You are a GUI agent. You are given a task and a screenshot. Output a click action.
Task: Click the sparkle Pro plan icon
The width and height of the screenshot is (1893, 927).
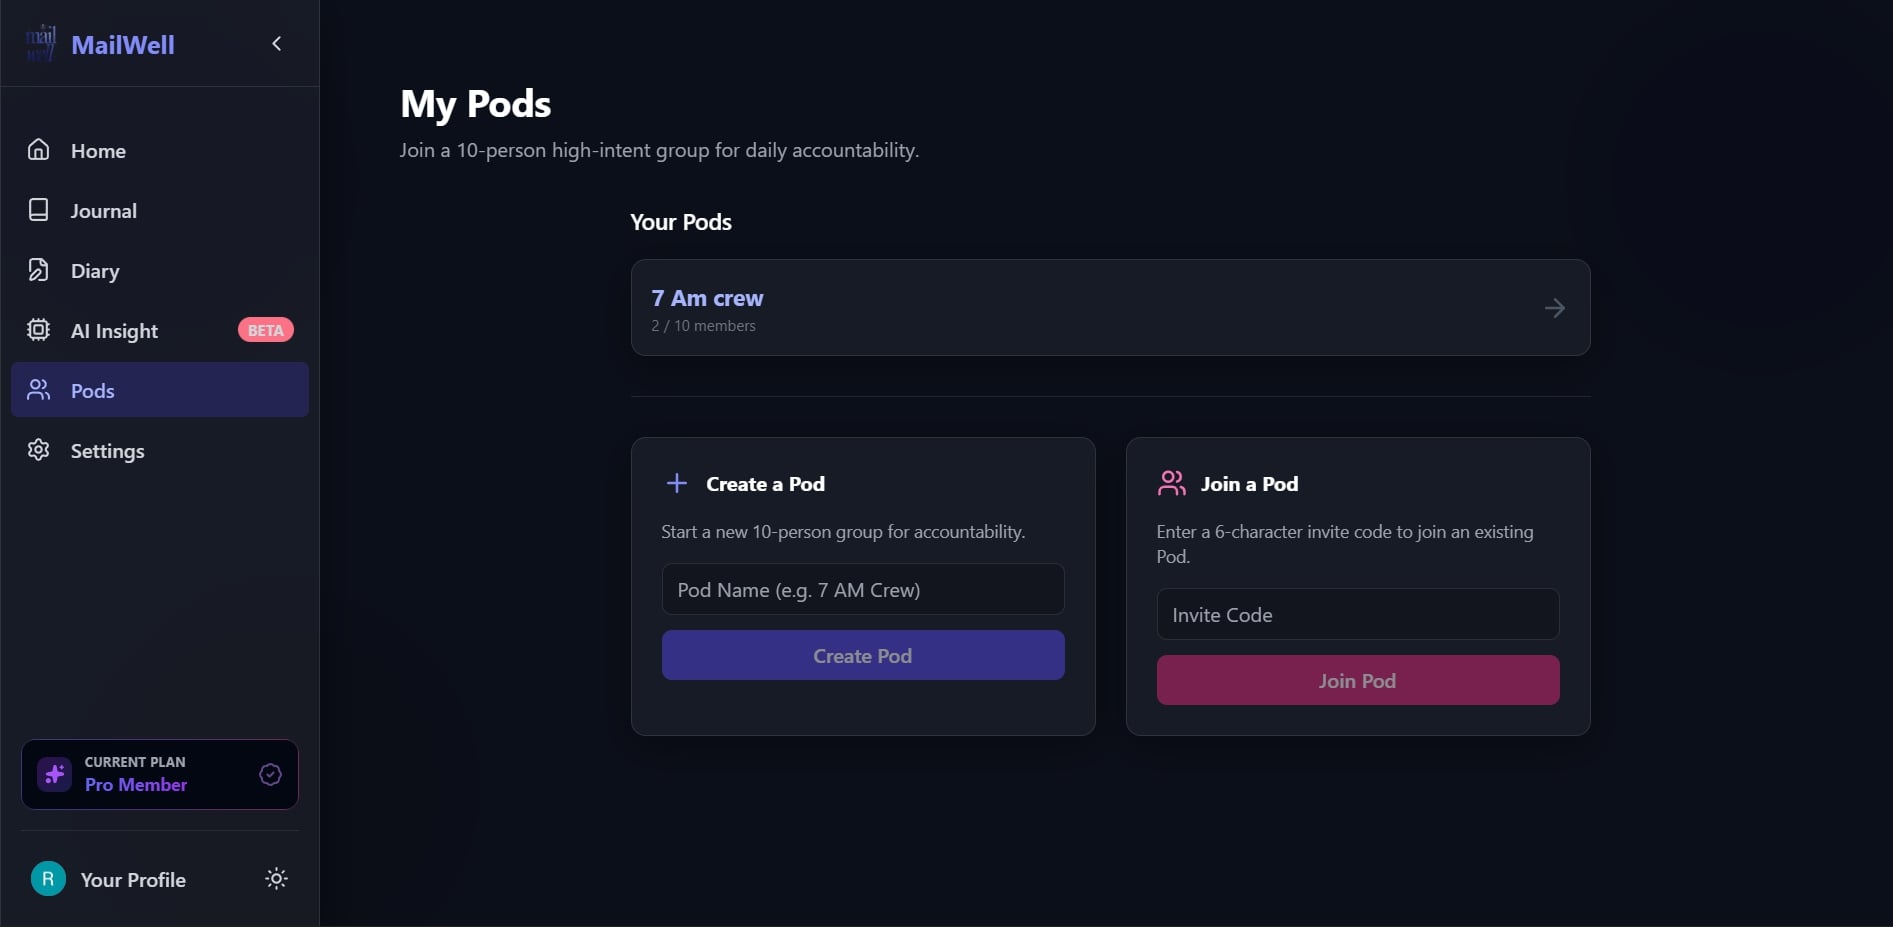pyautogui.click(x=55, y=774)
